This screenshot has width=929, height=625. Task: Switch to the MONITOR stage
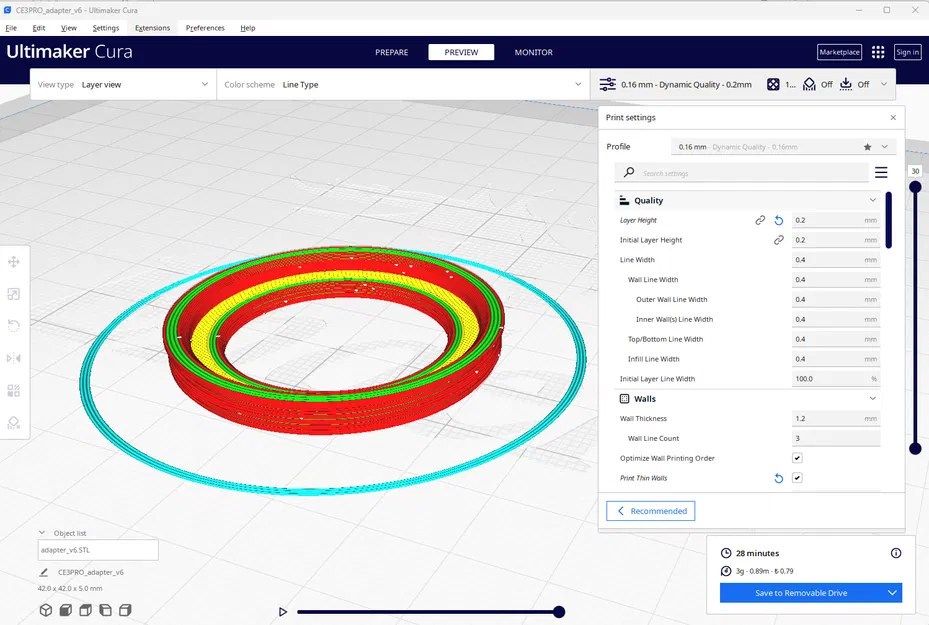click(x=533, y=52)
